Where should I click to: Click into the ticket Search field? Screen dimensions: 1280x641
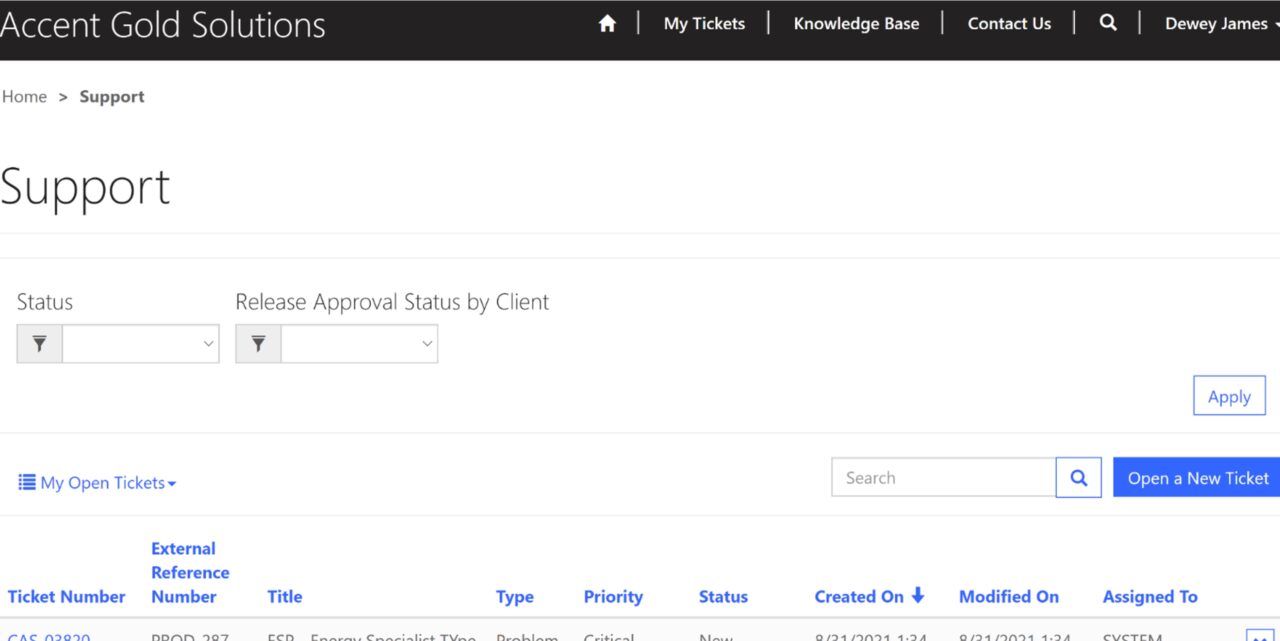coord(943,478)
